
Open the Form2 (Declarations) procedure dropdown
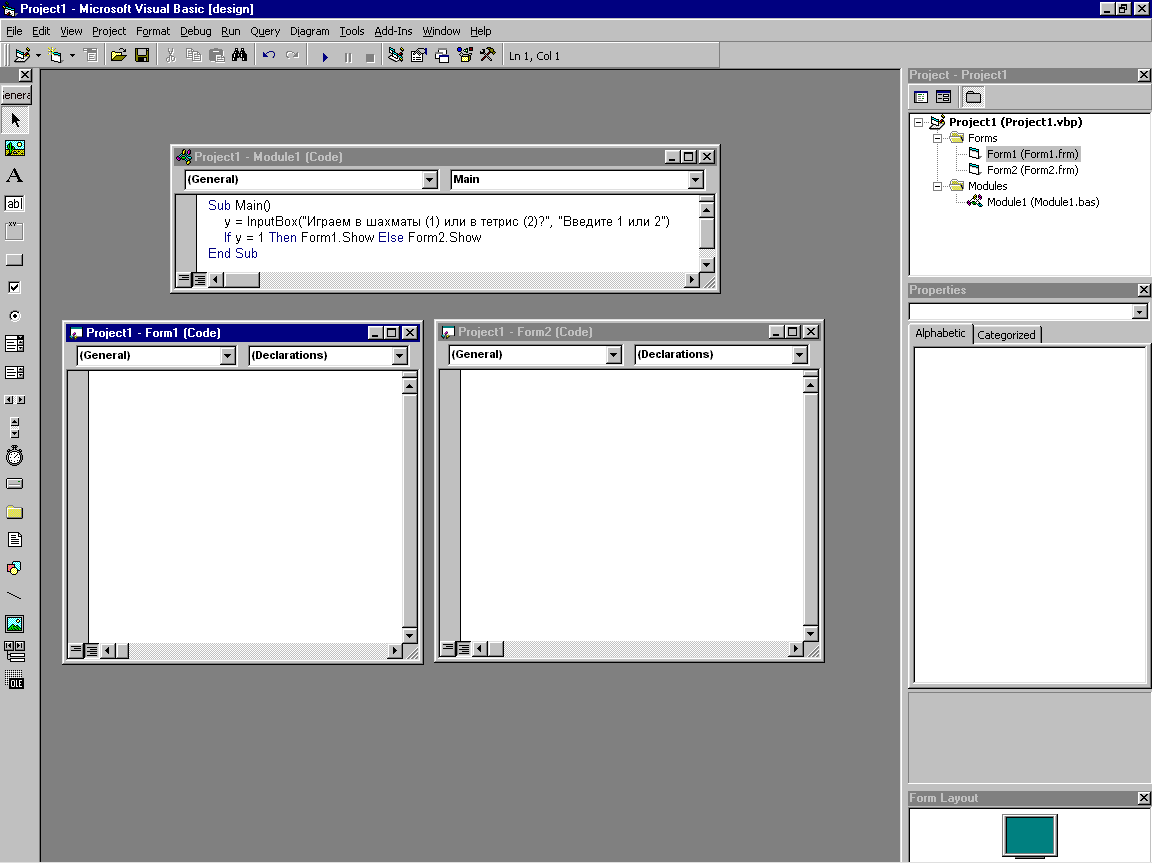pyautogui.click(x=799, y=355)
